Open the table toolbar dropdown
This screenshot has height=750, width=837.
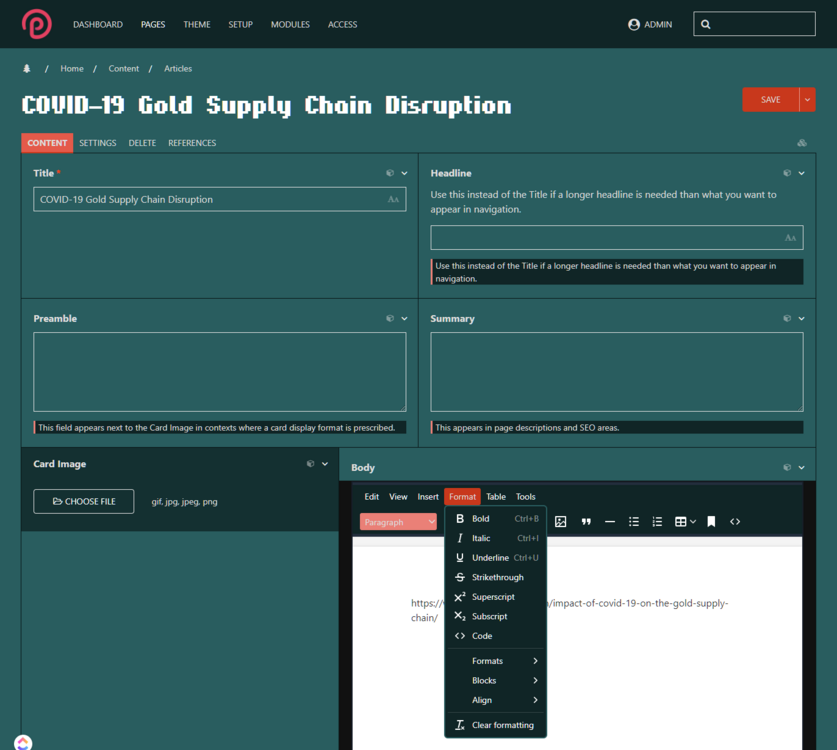tap(685, 522)
